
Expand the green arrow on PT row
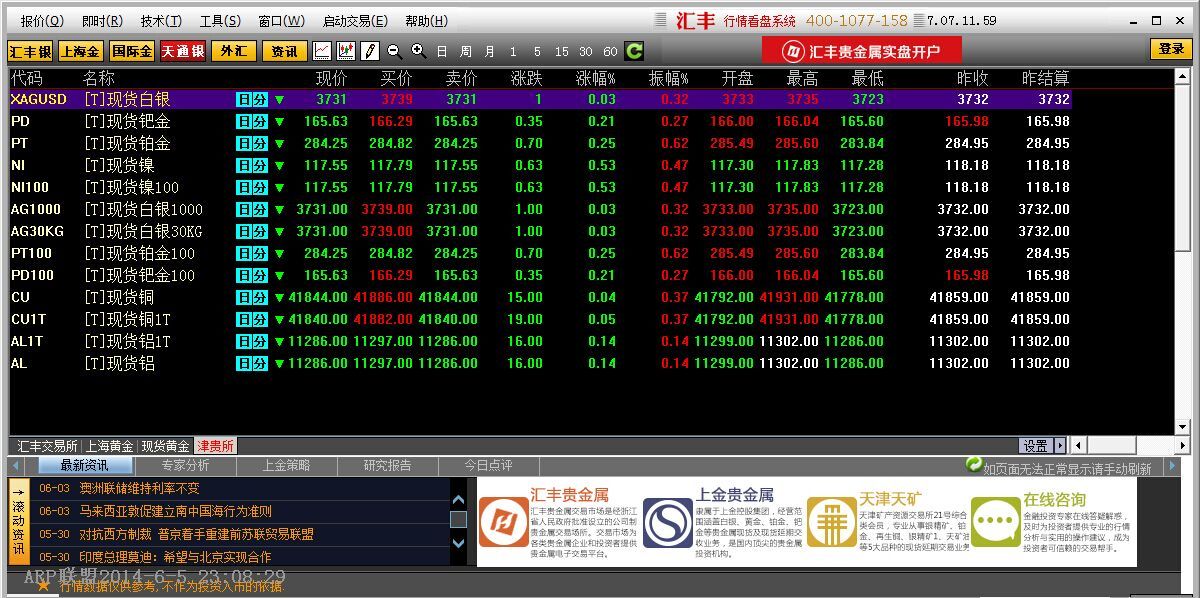(279, 143)
